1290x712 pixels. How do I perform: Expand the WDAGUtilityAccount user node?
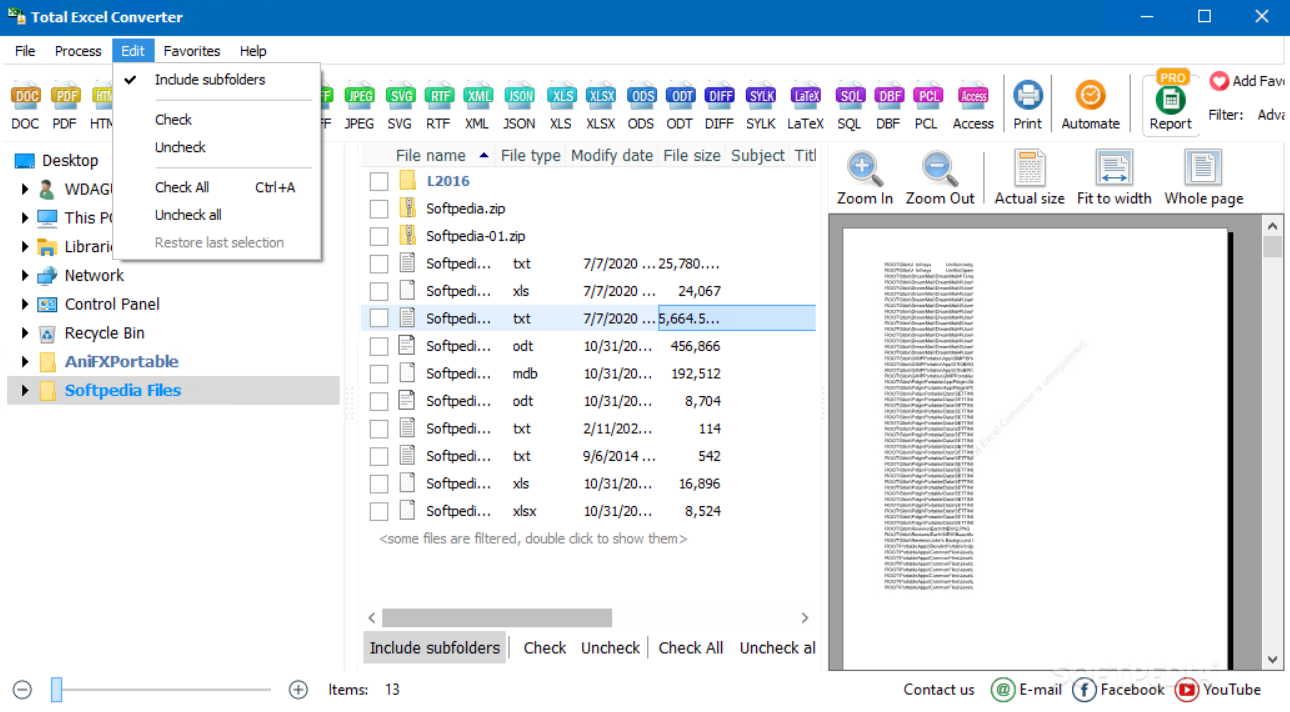point(25,188)
